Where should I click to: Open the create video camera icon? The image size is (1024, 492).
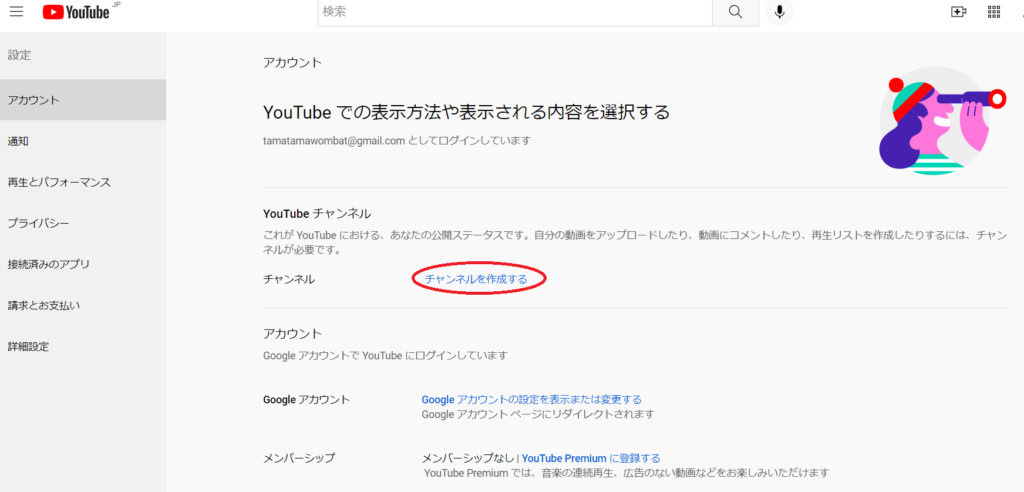(958, 12)
